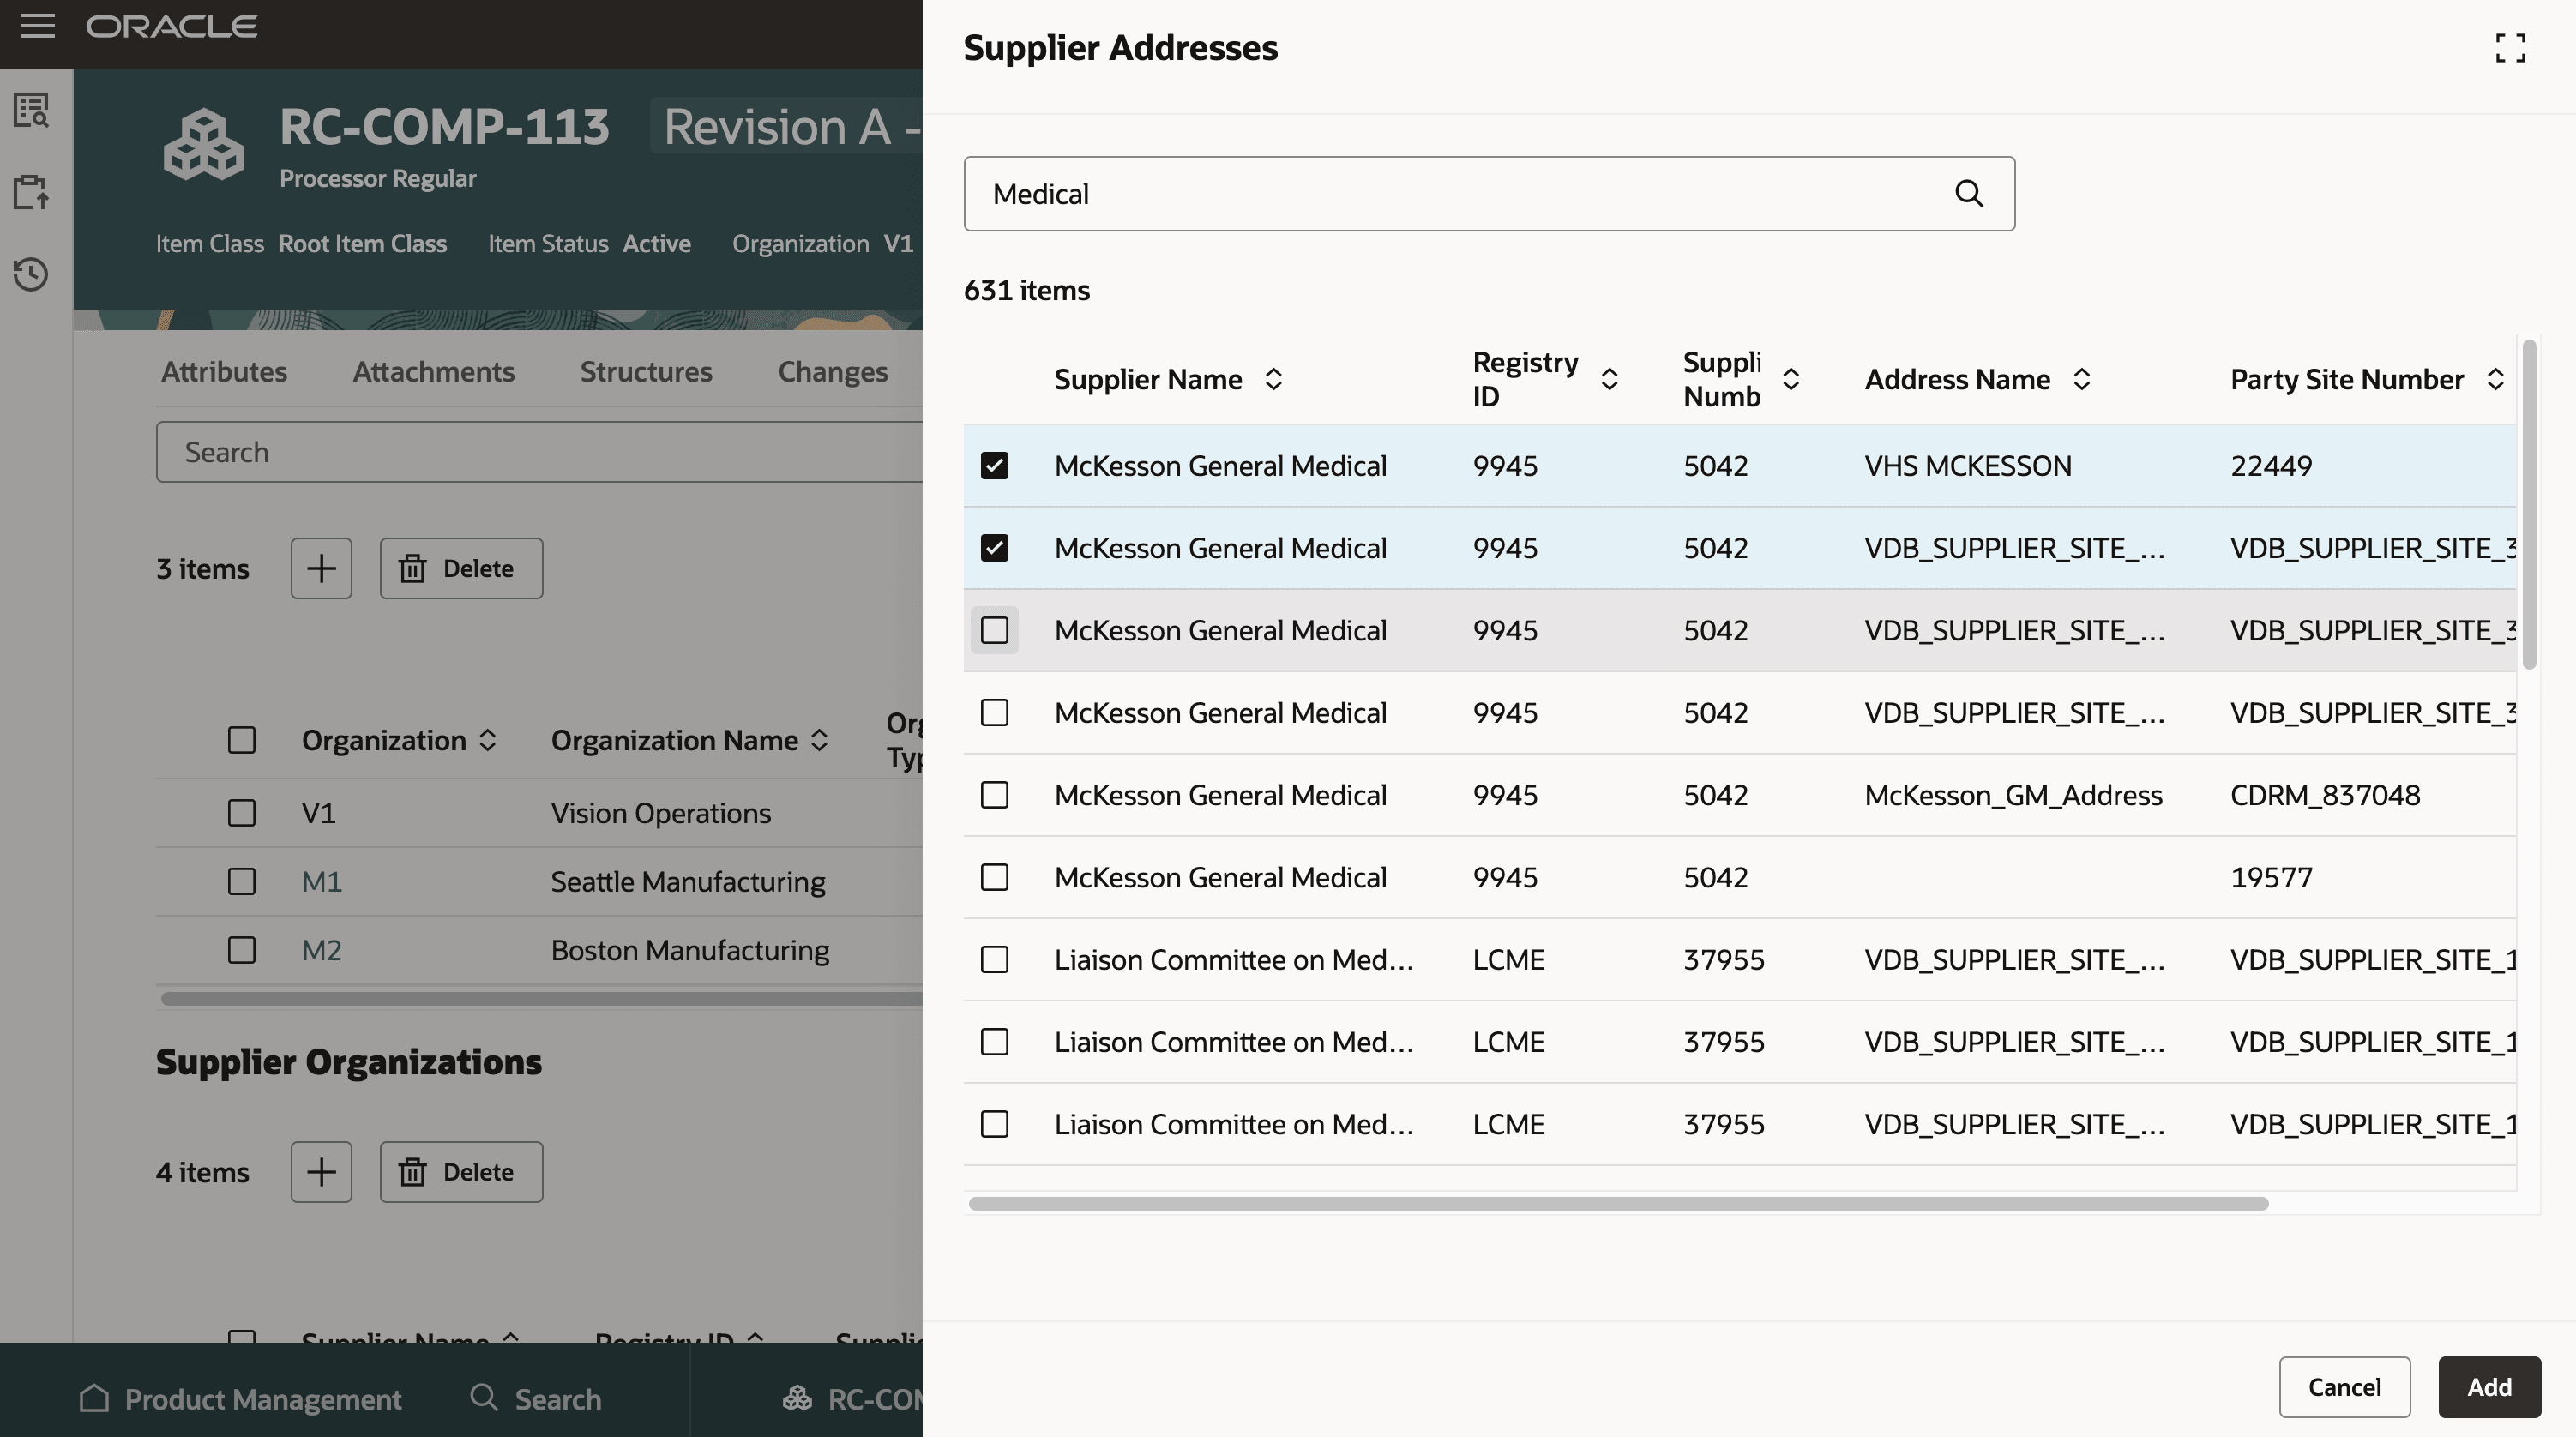Expand Supplier Addresses panel to fullscreen
The image size is (2576, 1437).
click(2511, 47)
